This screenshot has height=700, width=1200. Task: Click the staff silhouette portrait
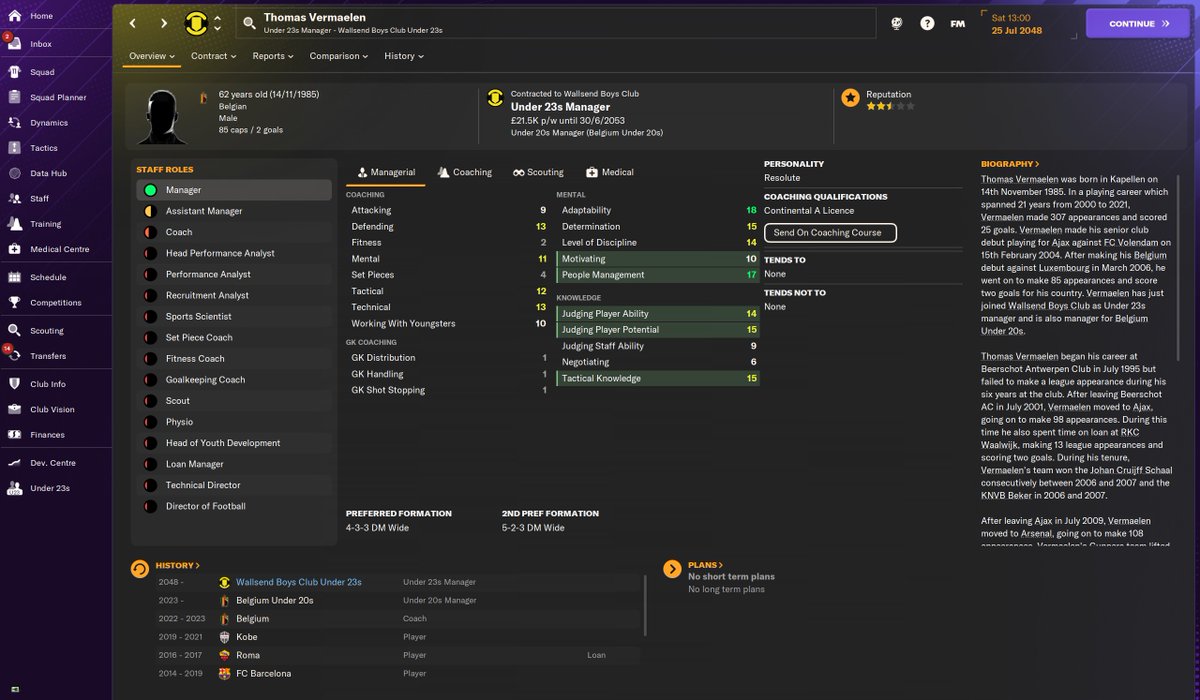[163, 115]
